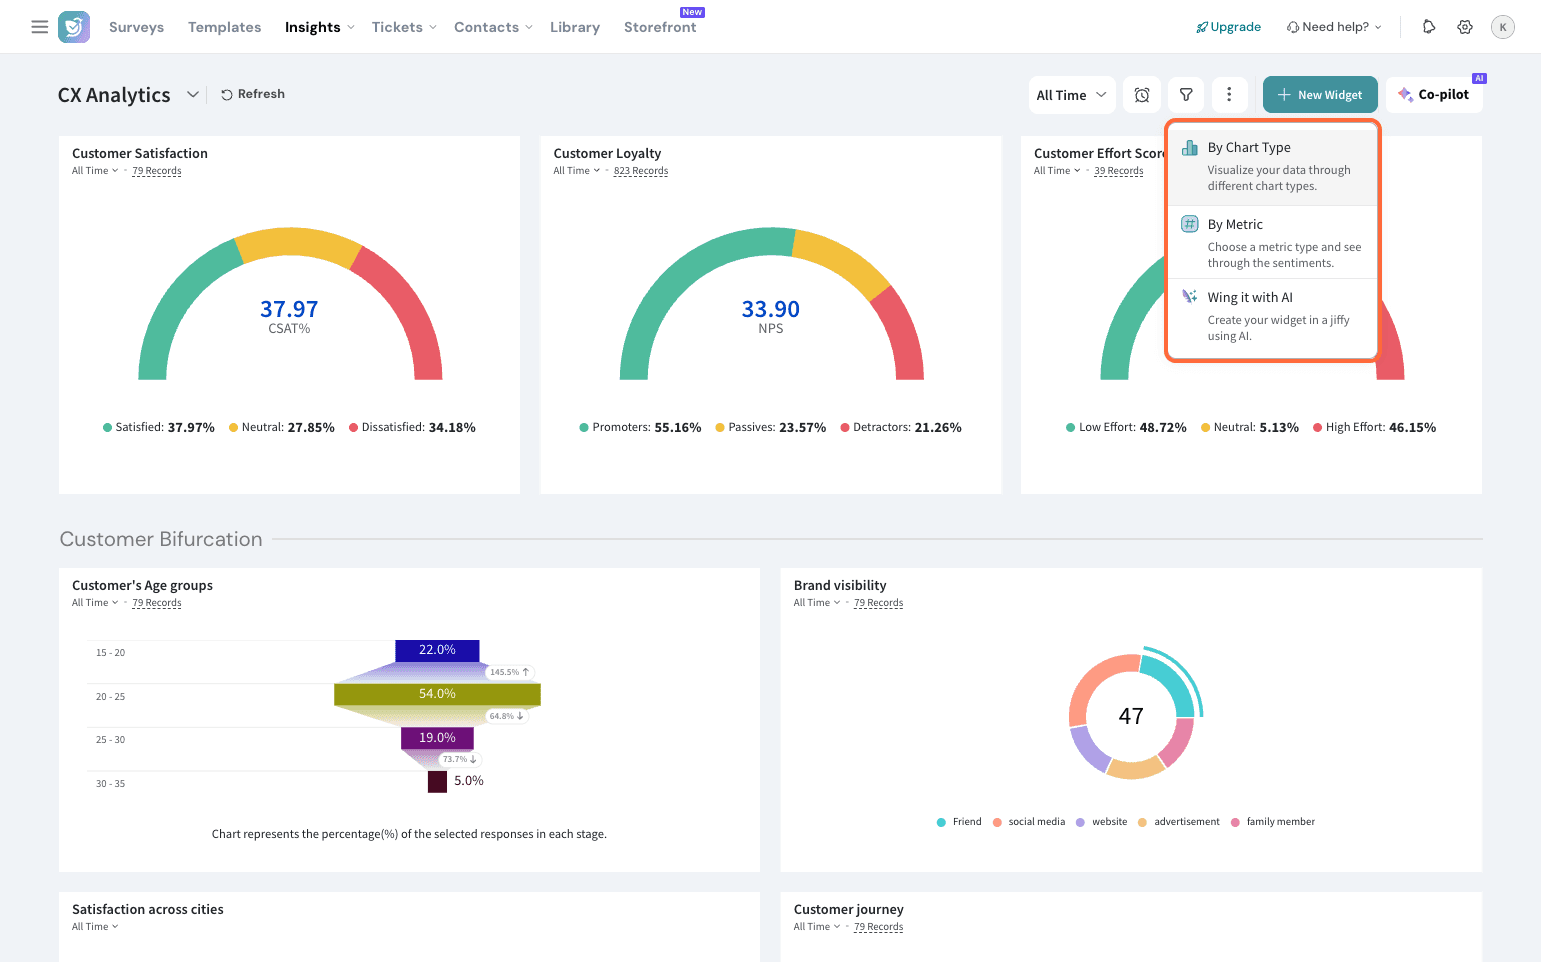
Task: Open the three-dot more options menu
Action: (1229, 95)
